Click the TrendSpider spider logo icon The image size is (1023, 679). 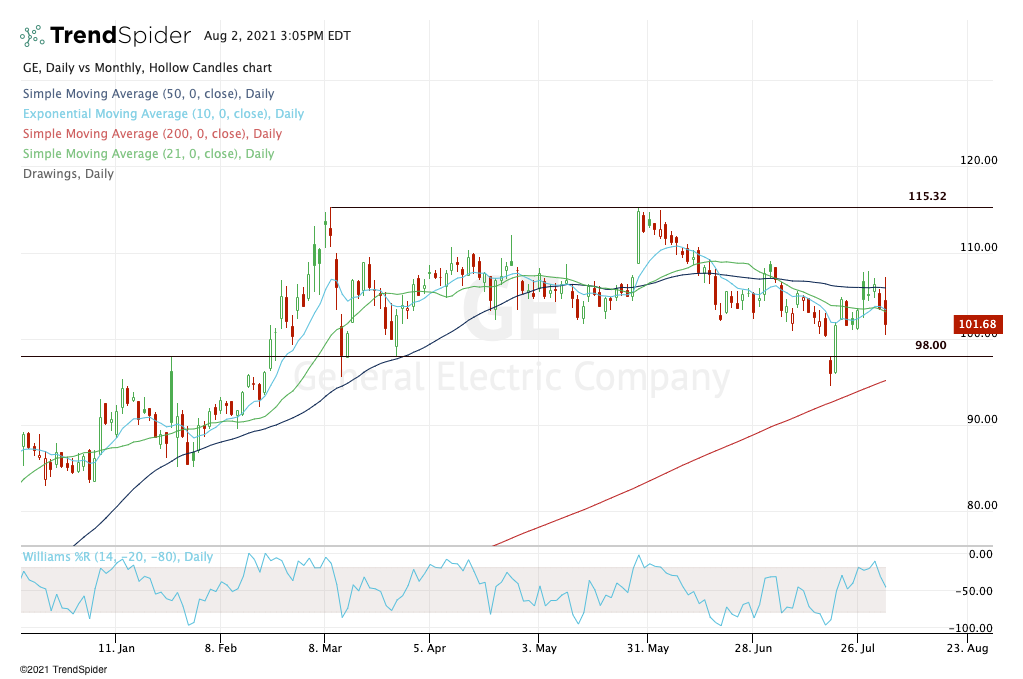click(x=32, y=36)
